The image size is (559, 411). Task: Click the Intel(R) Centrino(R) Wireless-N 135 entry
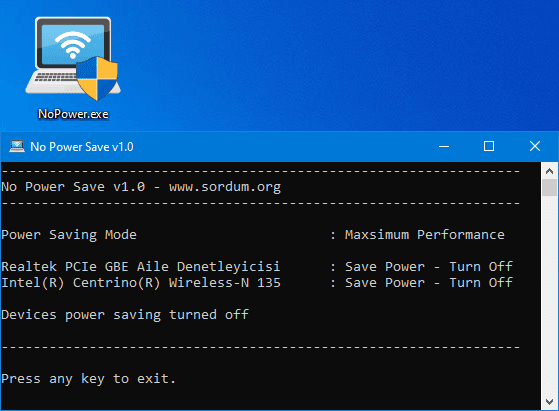(141, 283)
